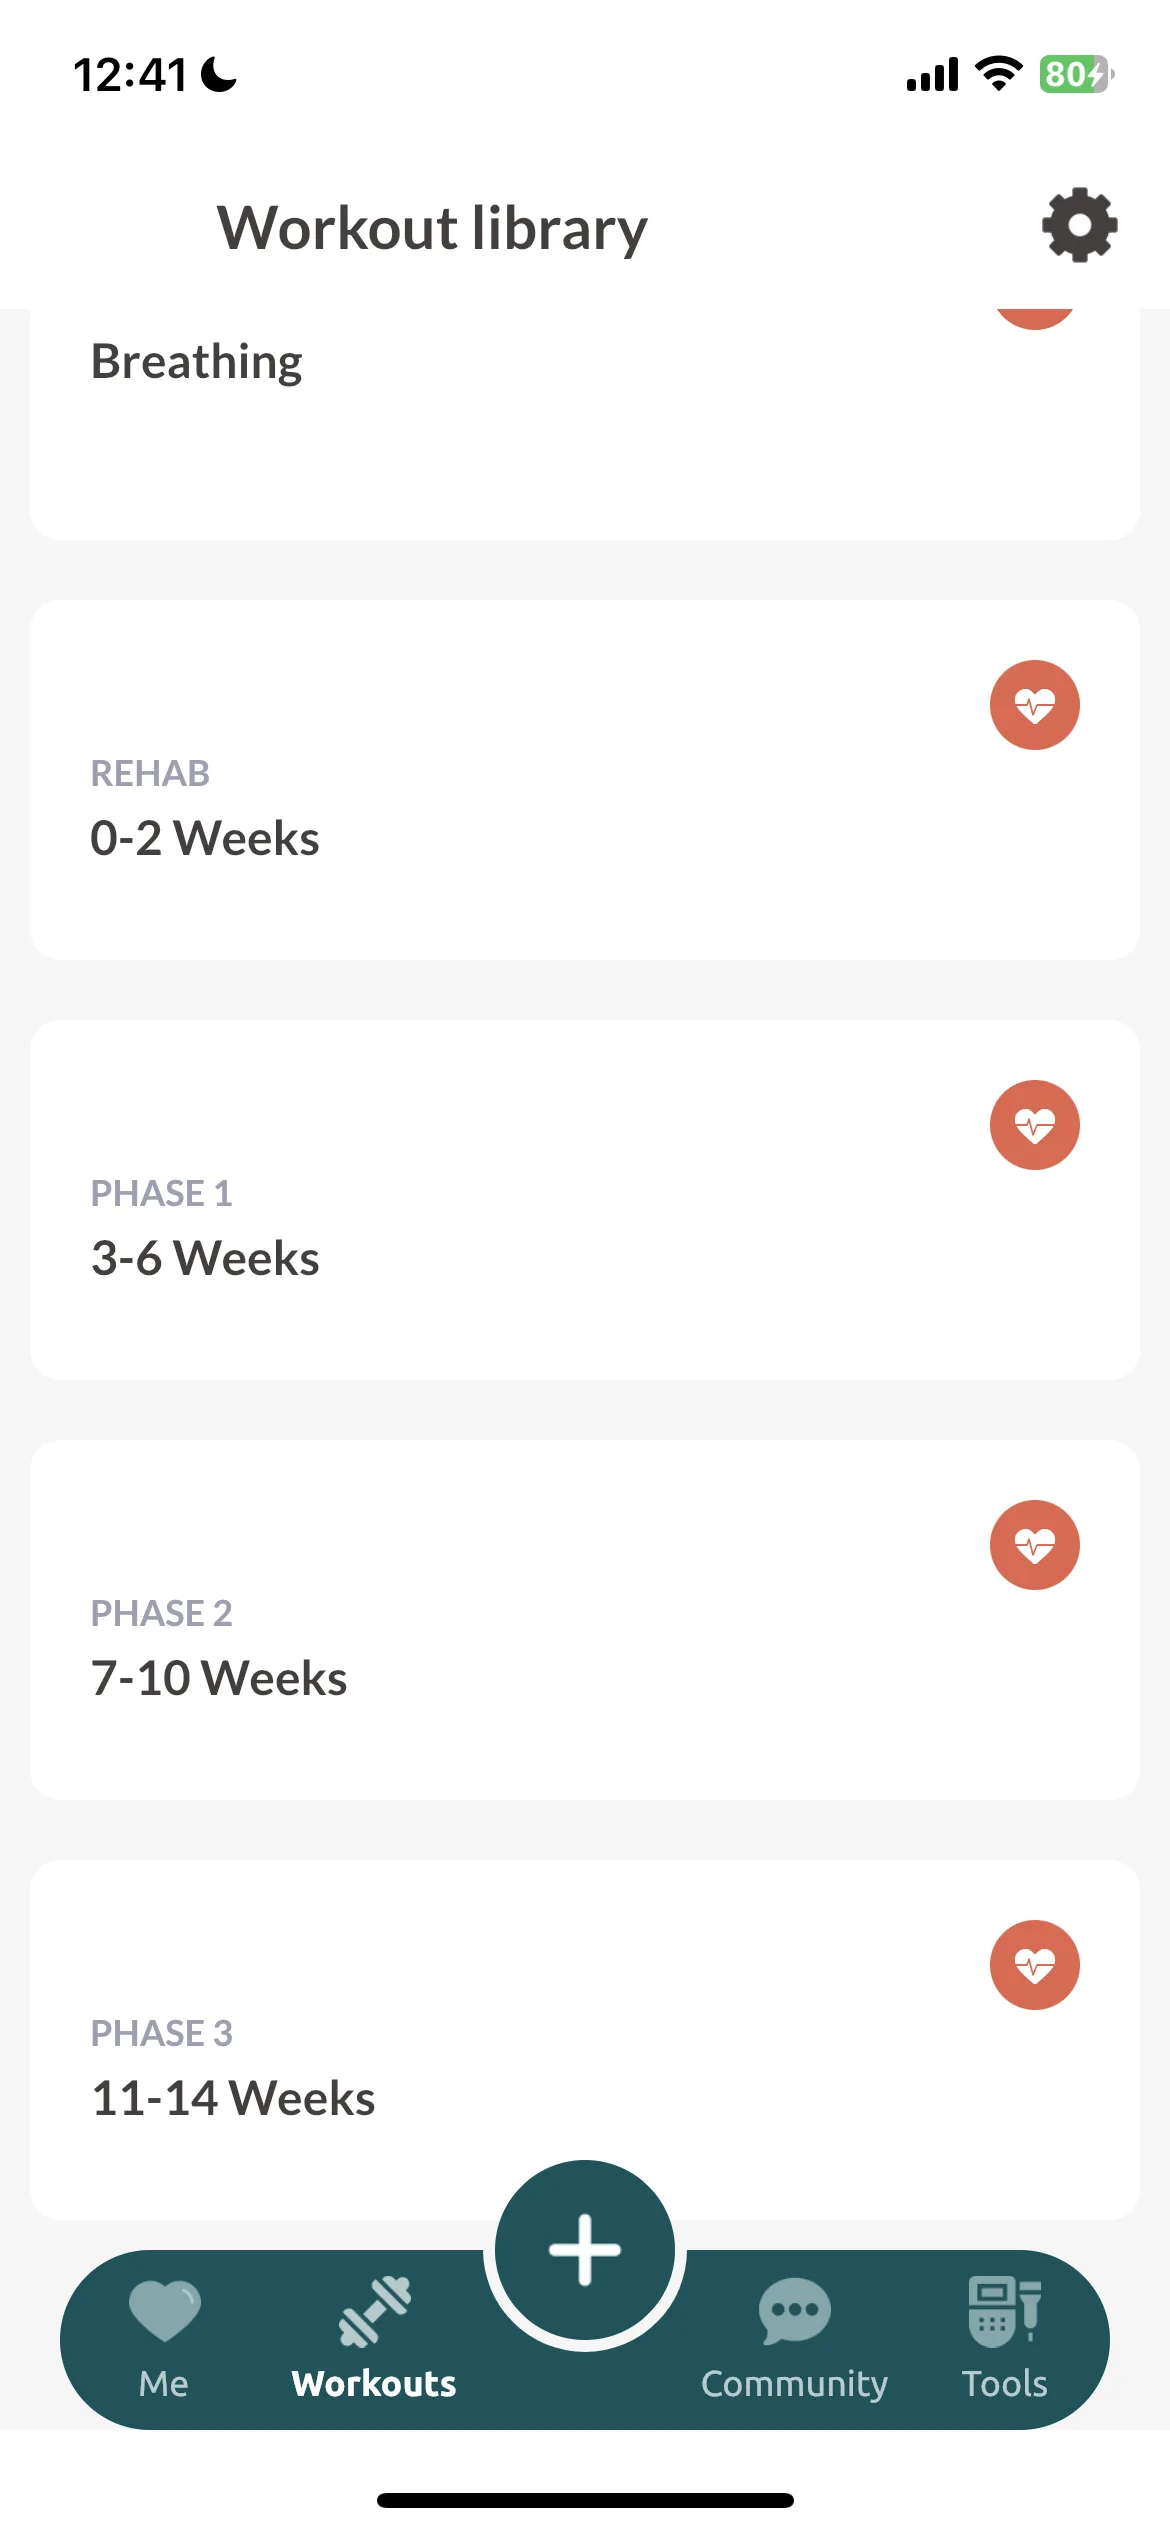Open Phase 2 7-10 Weeks workout
This screenshot has height=2532, width=1170.
(585, 1620)
